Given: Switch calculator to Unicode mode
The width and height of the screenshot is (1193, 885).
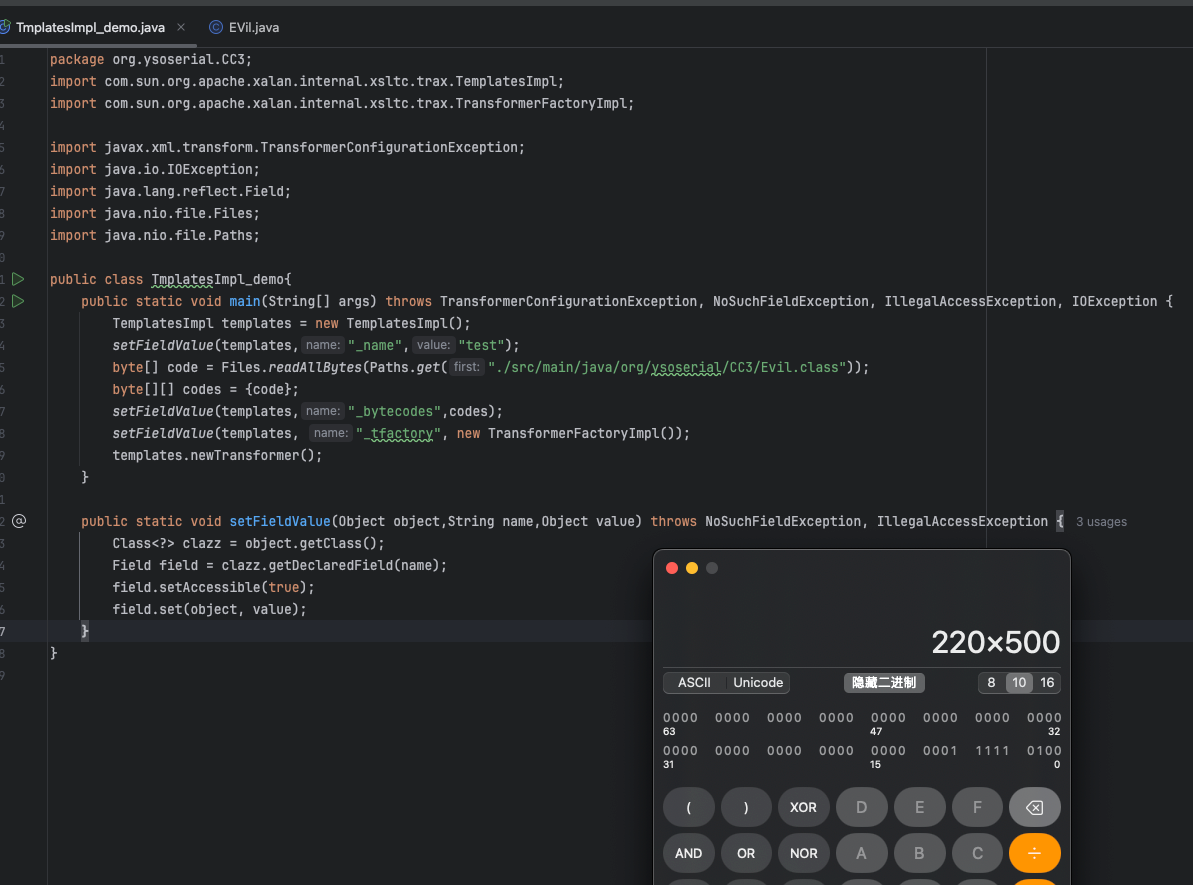Looking at the screenshot, I should point(758,683).
